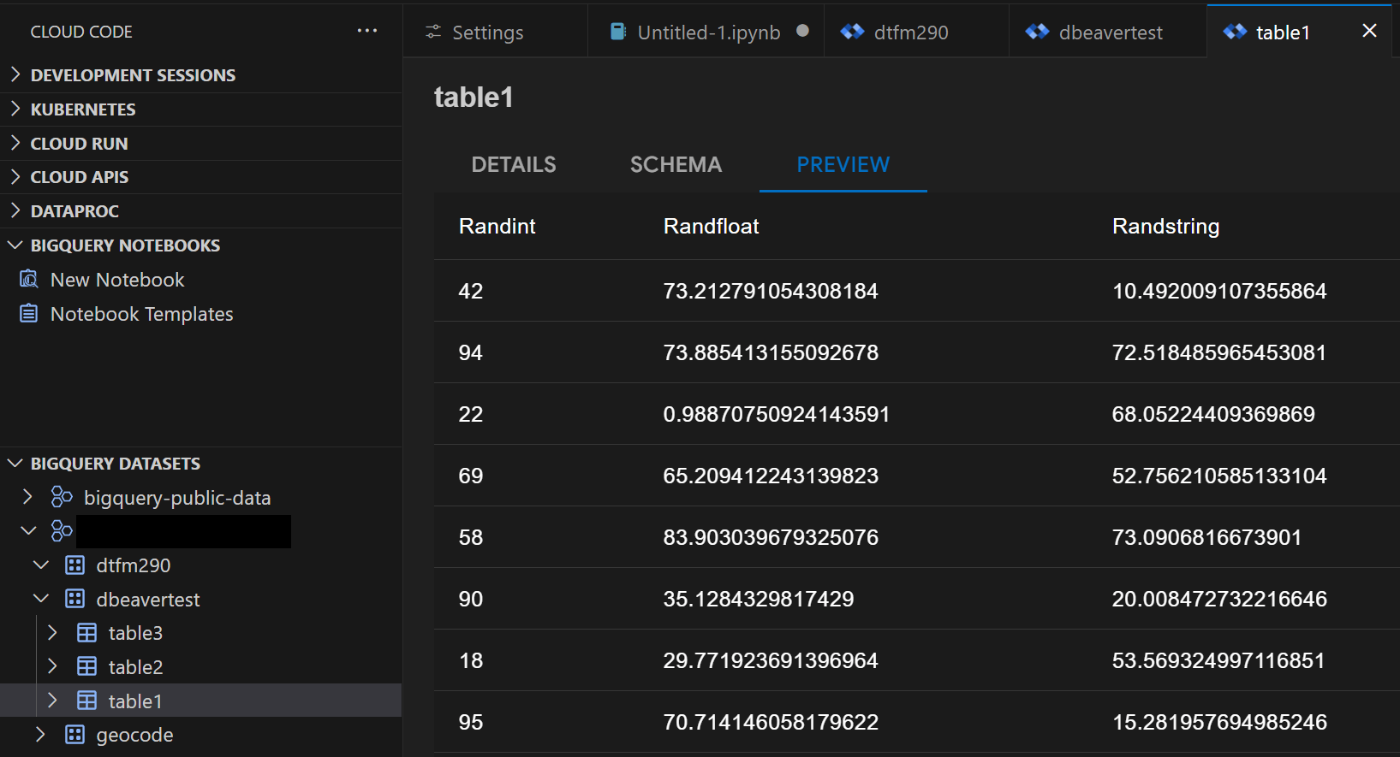This screenshot has width=1400, height=757.
Task: Click Randint cell value 42
Action: pyautogui.click(x=471, y=291)
